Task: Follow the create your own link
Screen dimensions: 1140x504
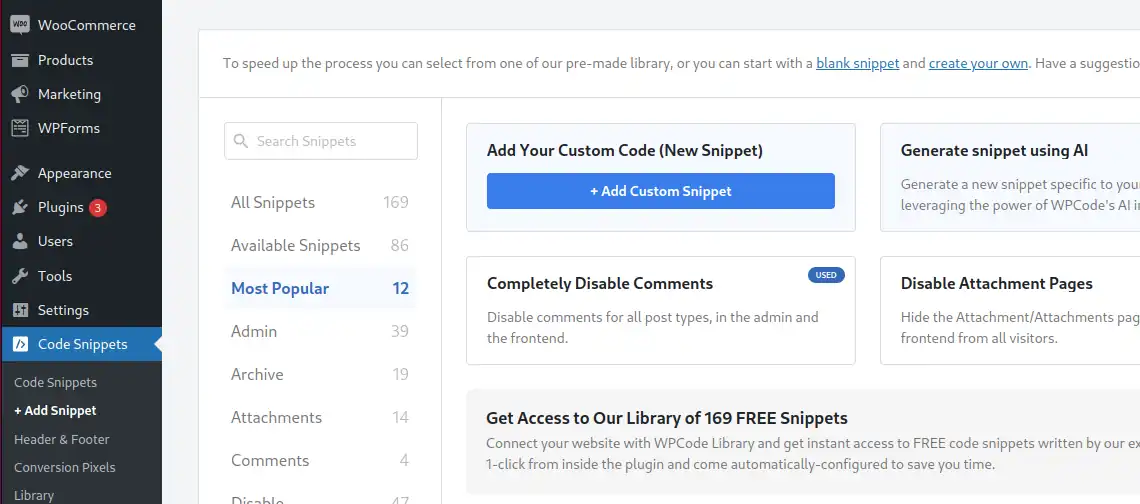Action: [978, 63]
